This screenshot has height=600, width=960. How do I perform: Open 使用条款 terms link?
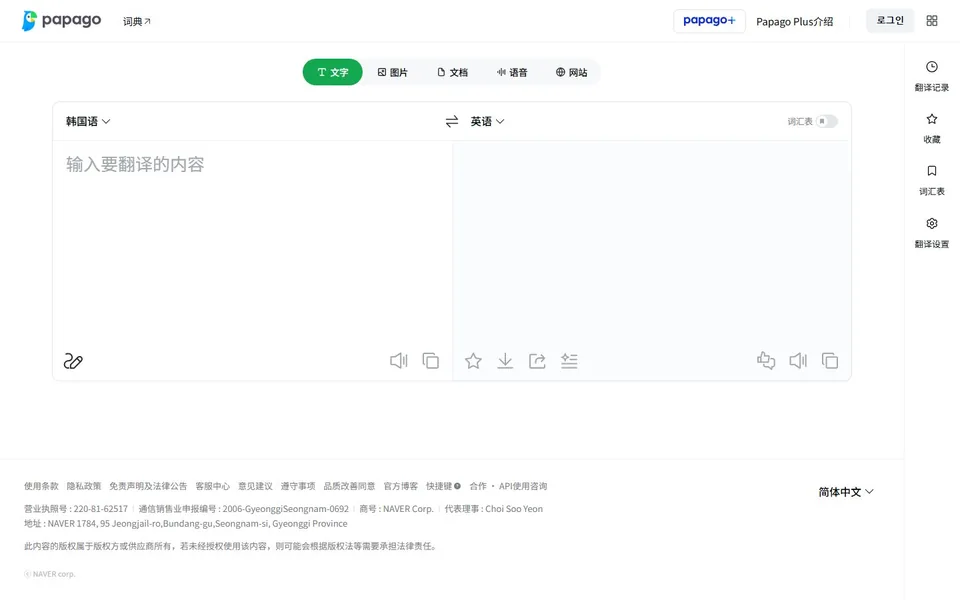tap(41, 486)
